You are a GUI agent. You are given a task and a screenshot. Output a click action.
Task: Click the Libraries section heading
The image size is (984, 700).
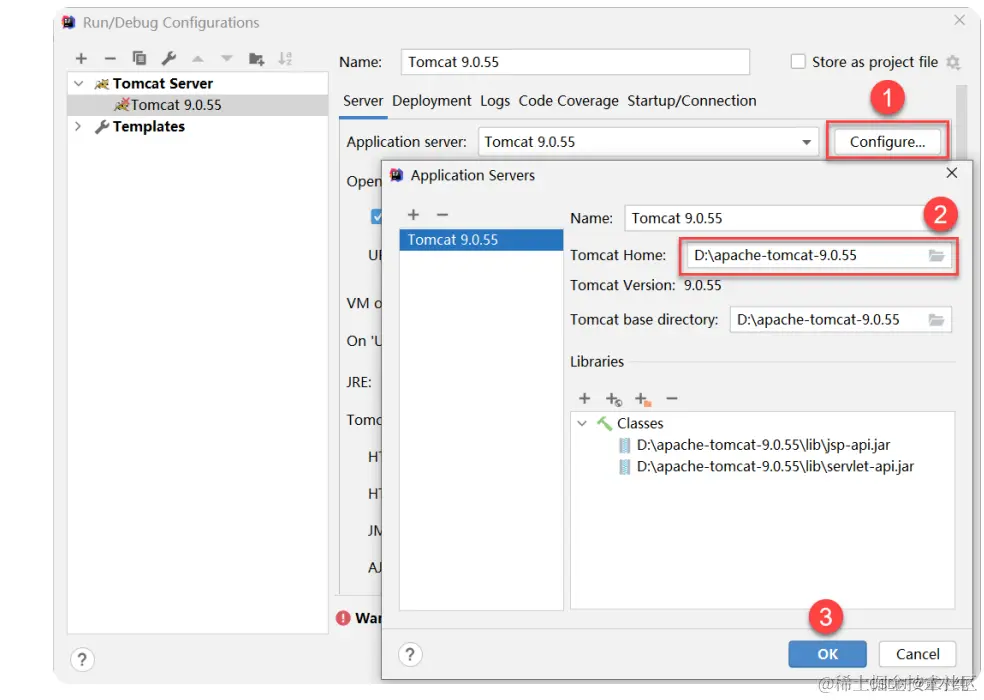tap(597, 362)
